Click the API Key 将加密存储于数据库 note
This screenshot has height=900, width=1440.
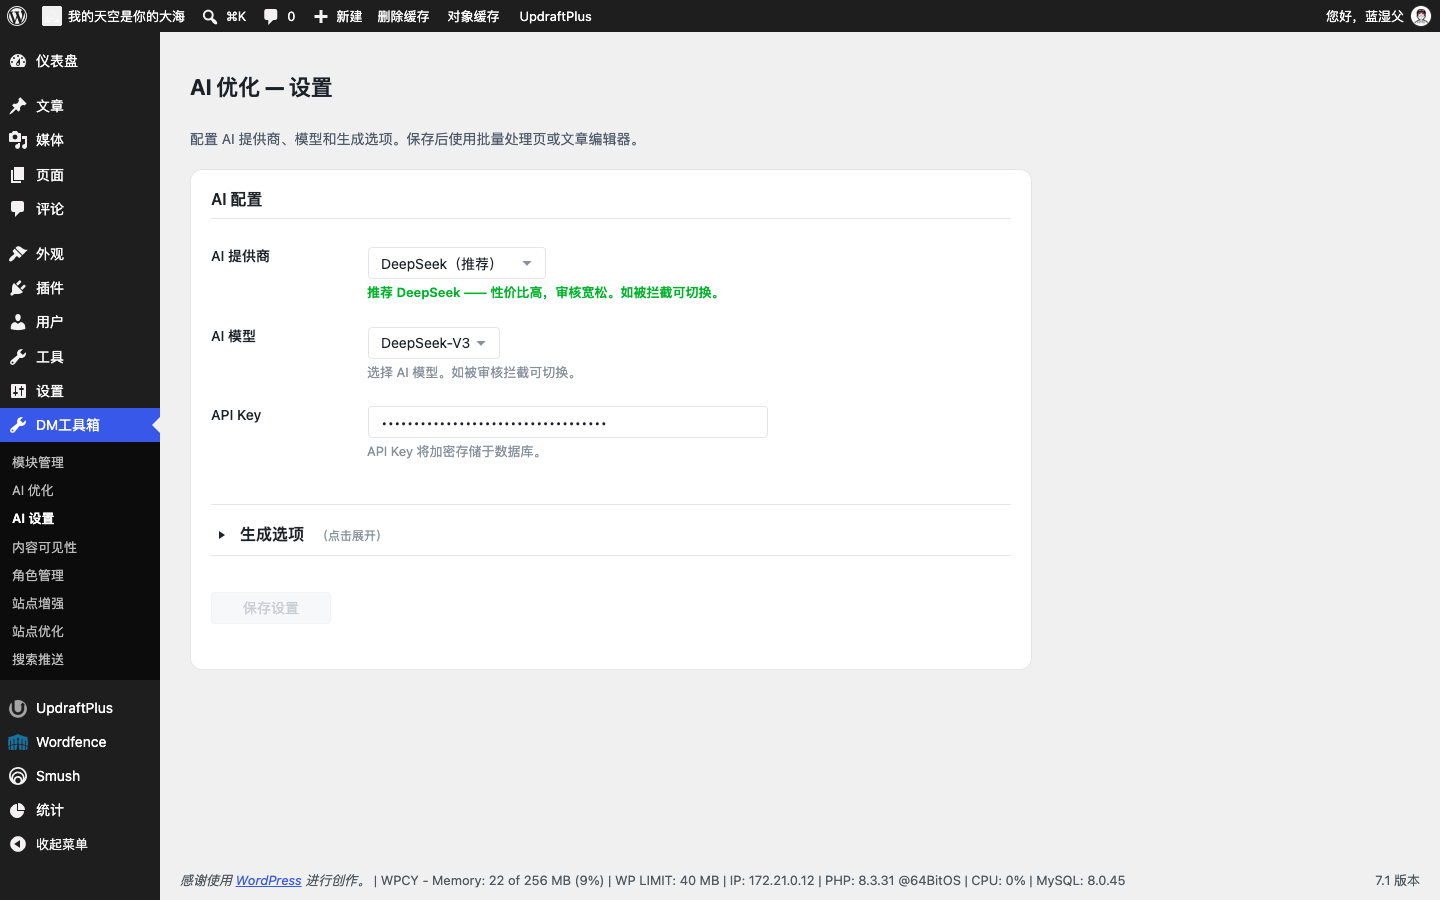coord(457,451)
